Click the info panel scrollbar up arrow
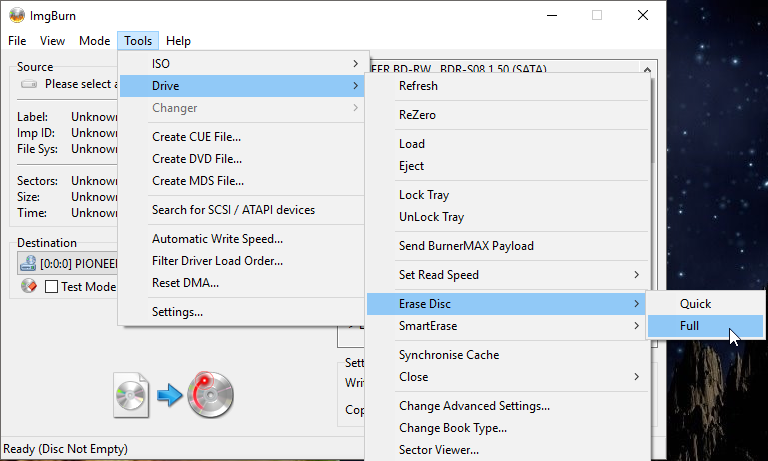Viewport: 768px width, 461px height. click(x=647, y=69)
